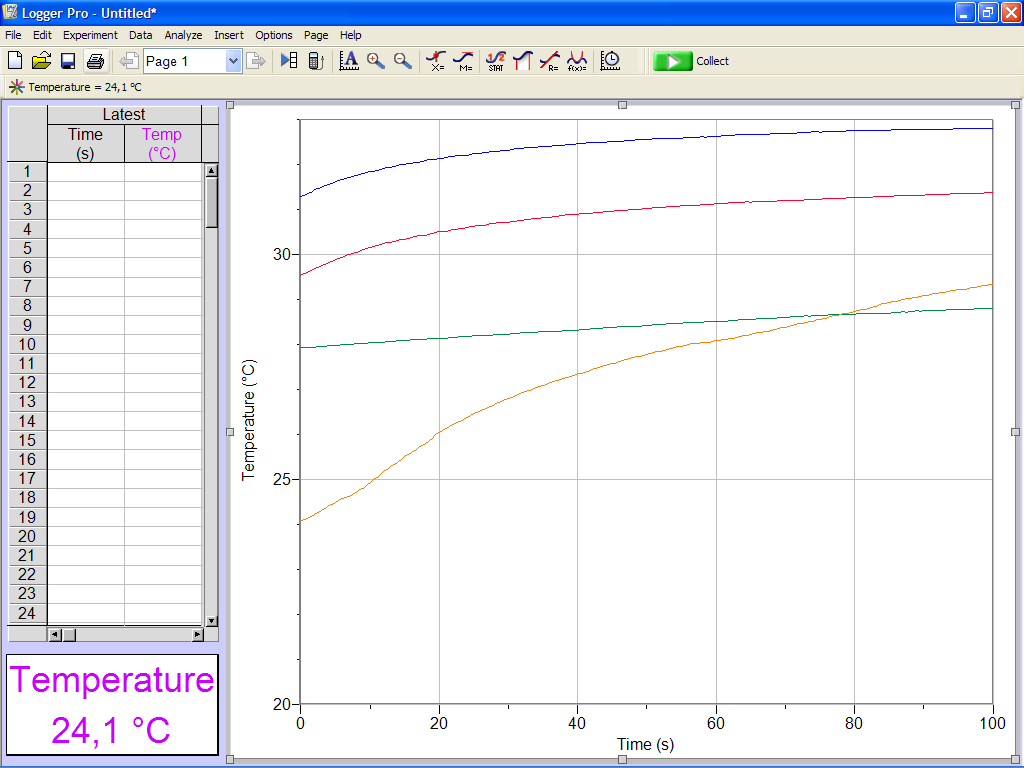This screenshot has height=768, width=1024.
Task: Open the Experiment menu
Action: pyautogui.click(x=90, y=35)
